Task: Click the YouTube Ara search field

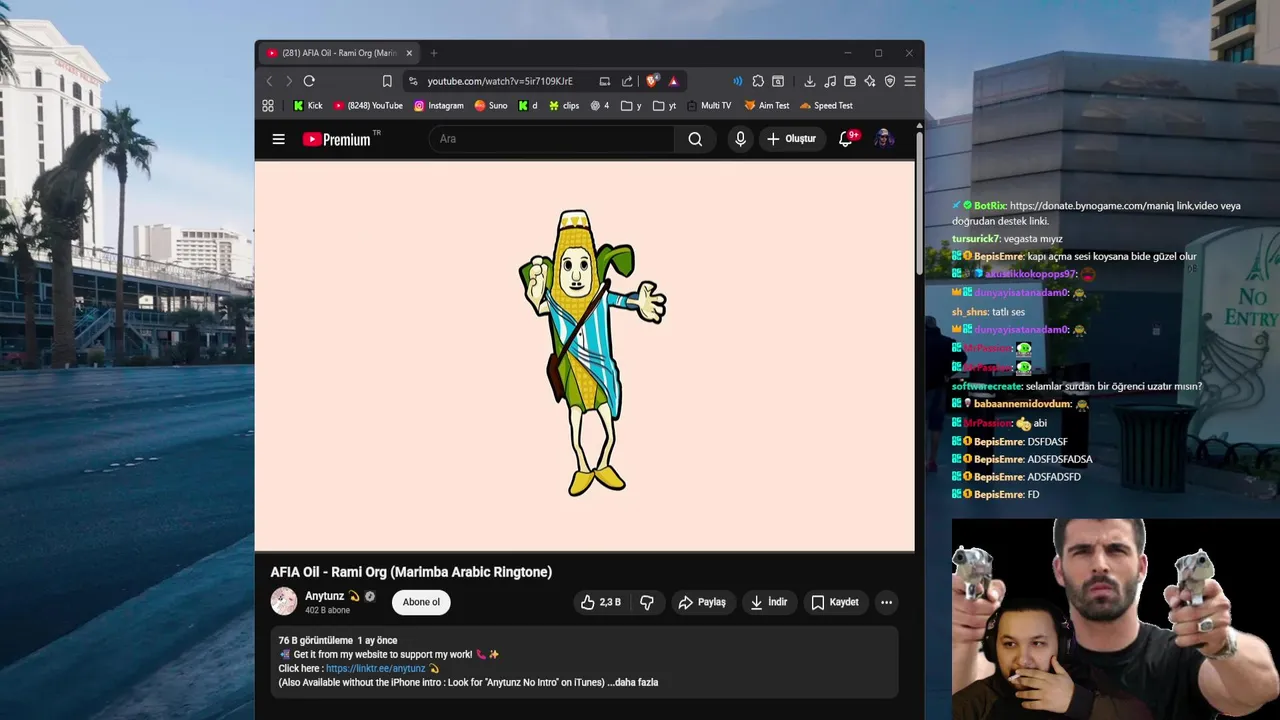Action: [553, 139]
